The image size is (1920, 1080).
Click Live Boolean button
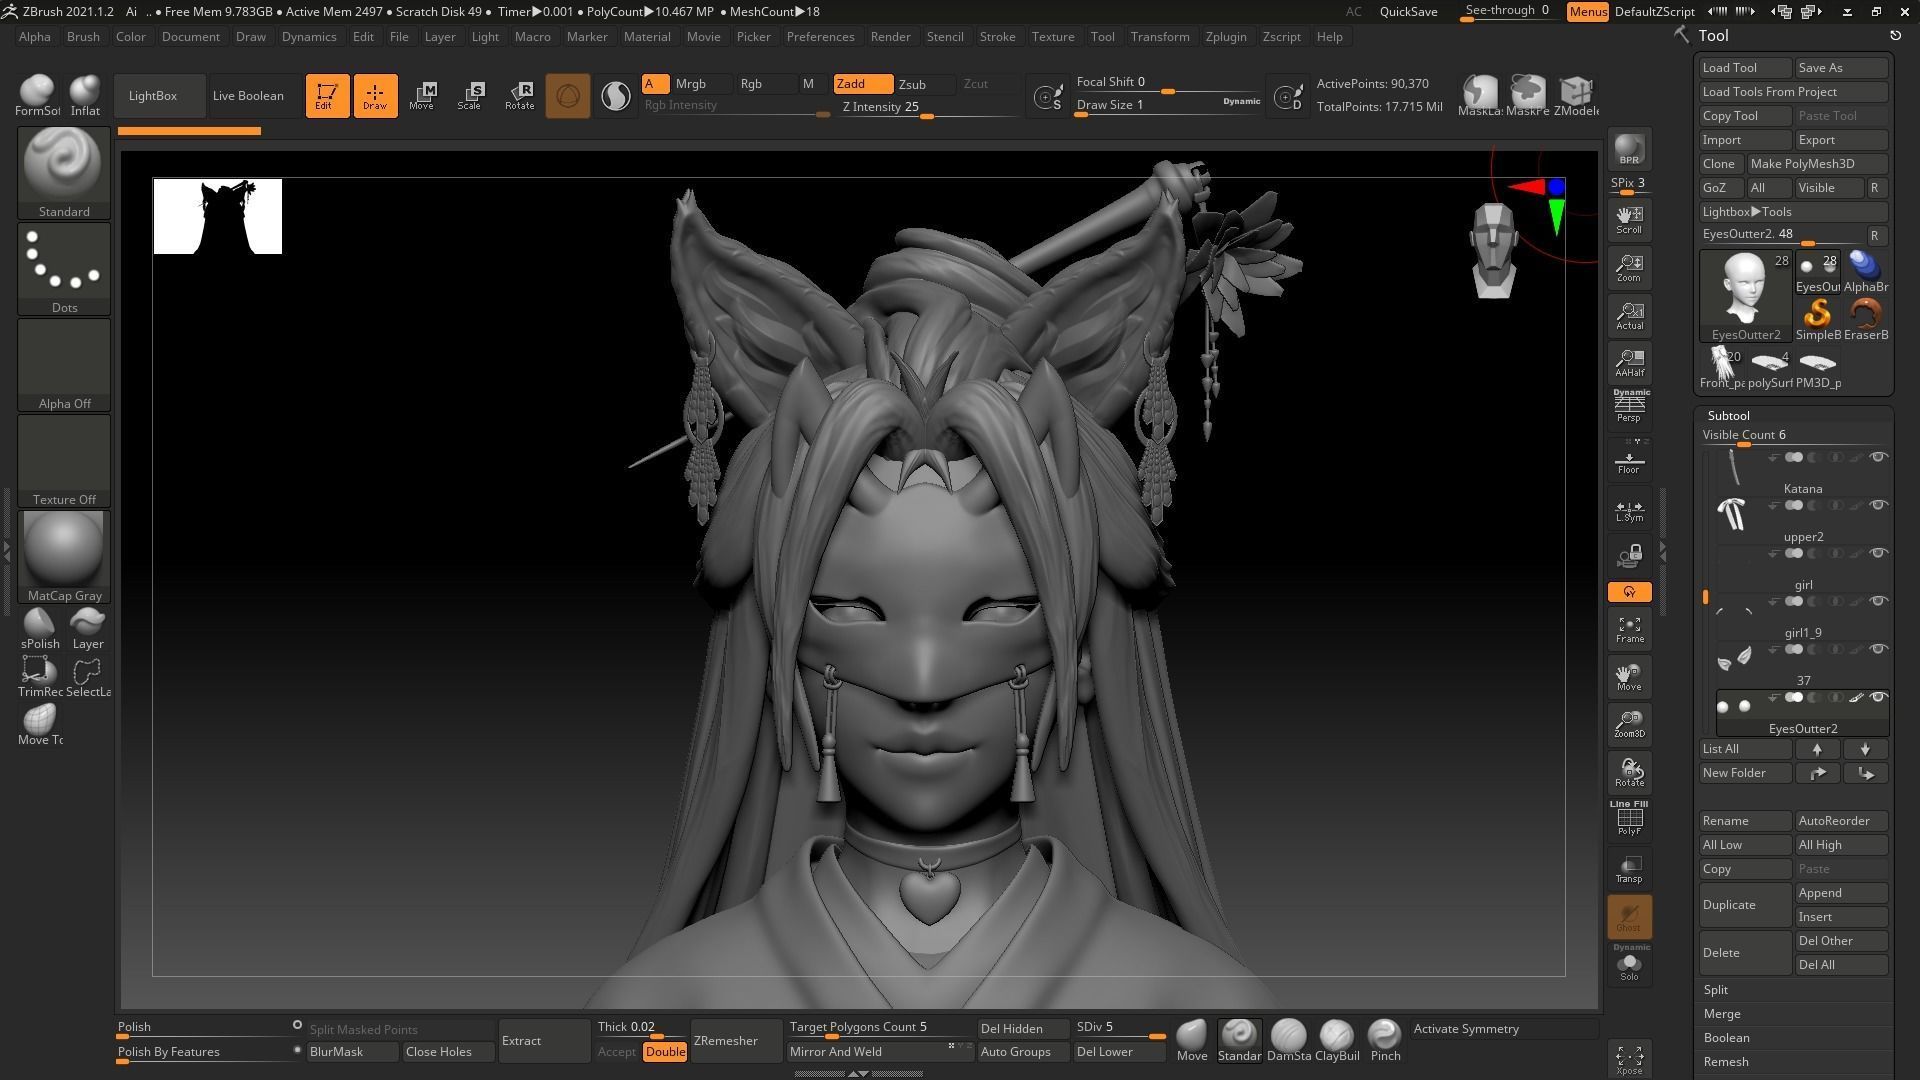(254, 96)
